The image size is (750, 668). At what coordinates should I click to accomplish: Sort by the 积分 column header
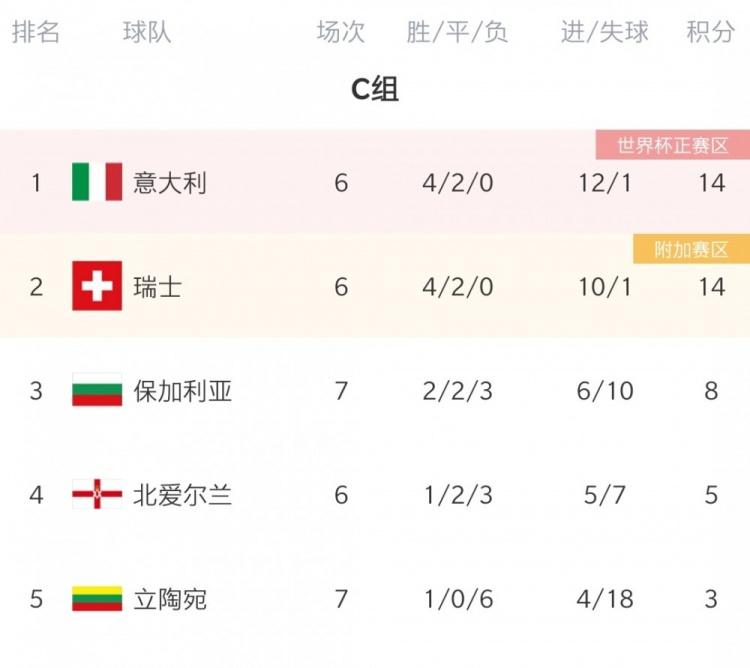[711, 32]
